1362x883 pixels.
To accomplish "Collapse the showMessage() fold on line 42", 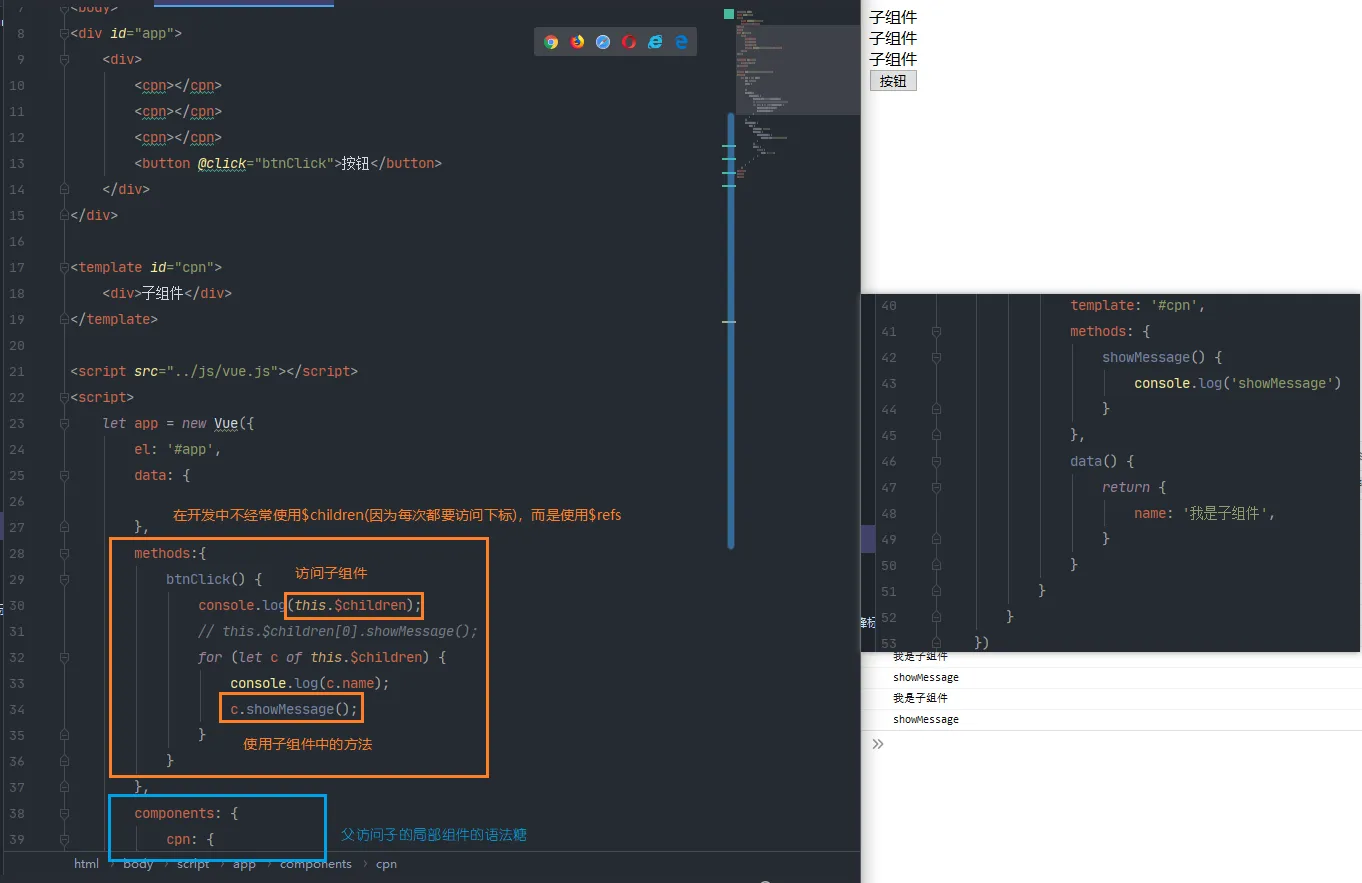I will (937, 357).
